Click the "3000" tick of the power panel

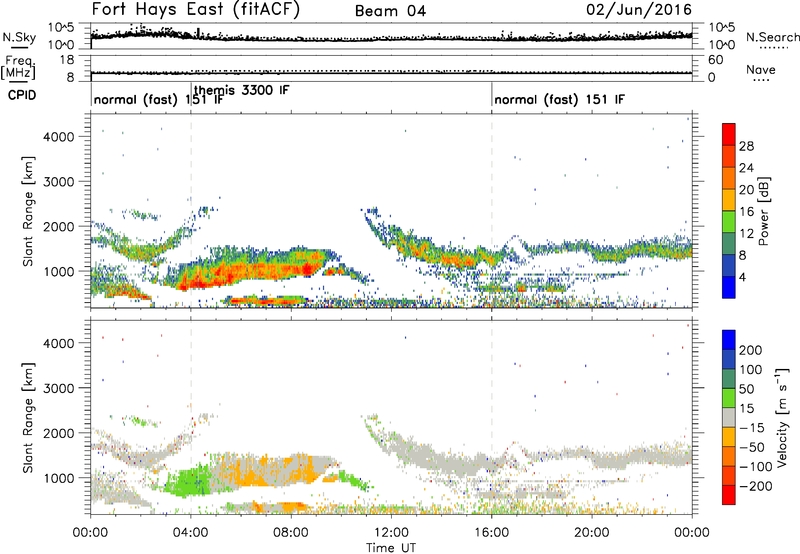(x=59, y=182)
